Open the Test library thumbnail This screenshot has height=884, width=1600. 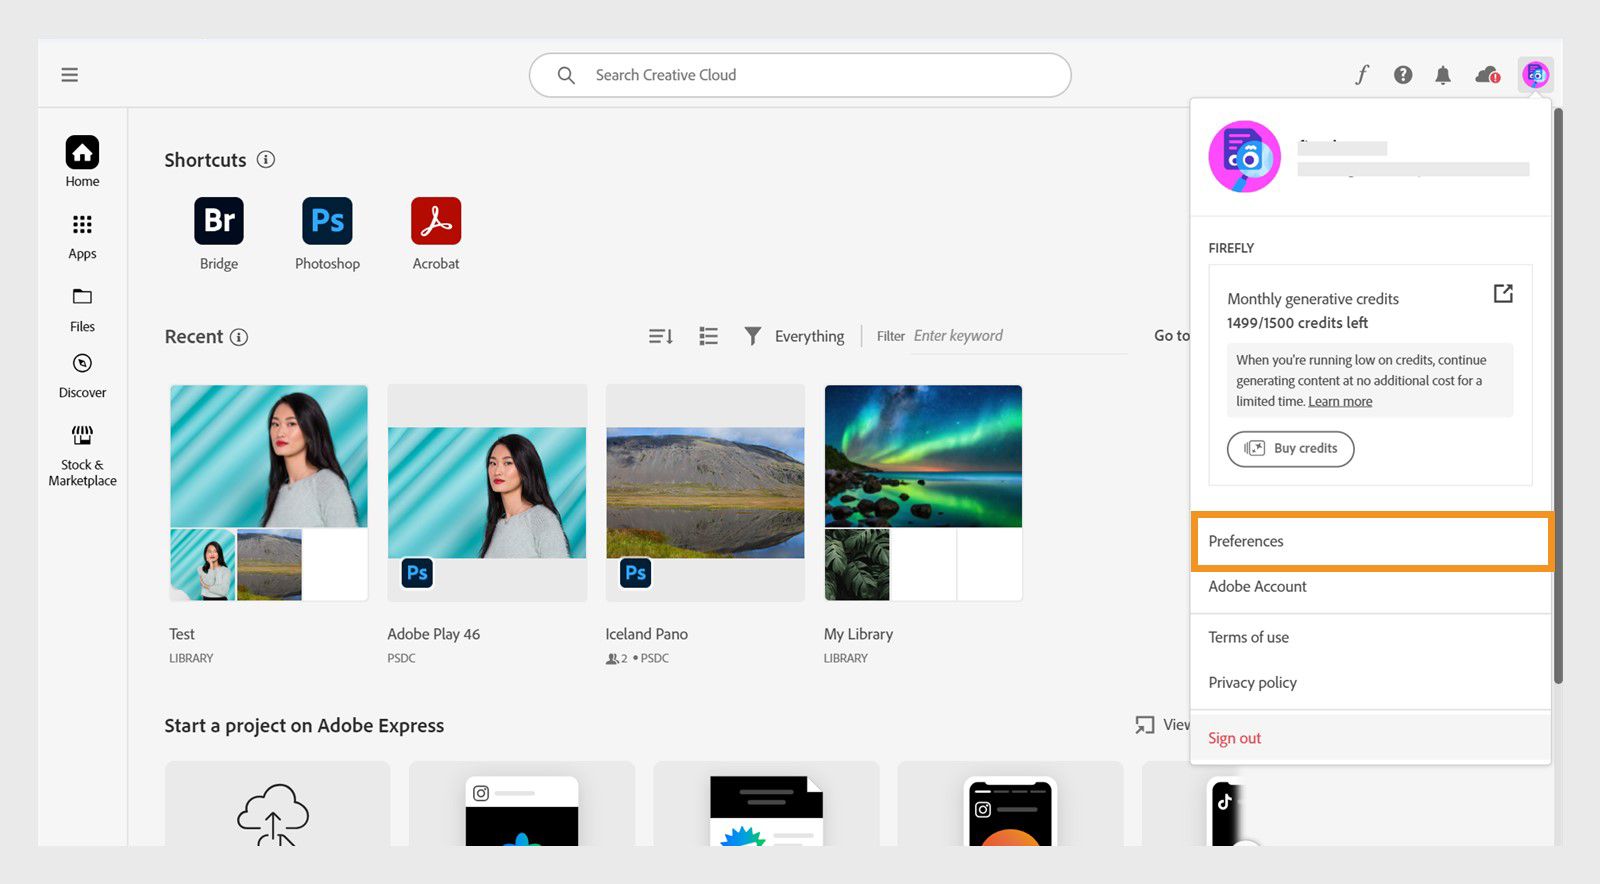(268, 493)
